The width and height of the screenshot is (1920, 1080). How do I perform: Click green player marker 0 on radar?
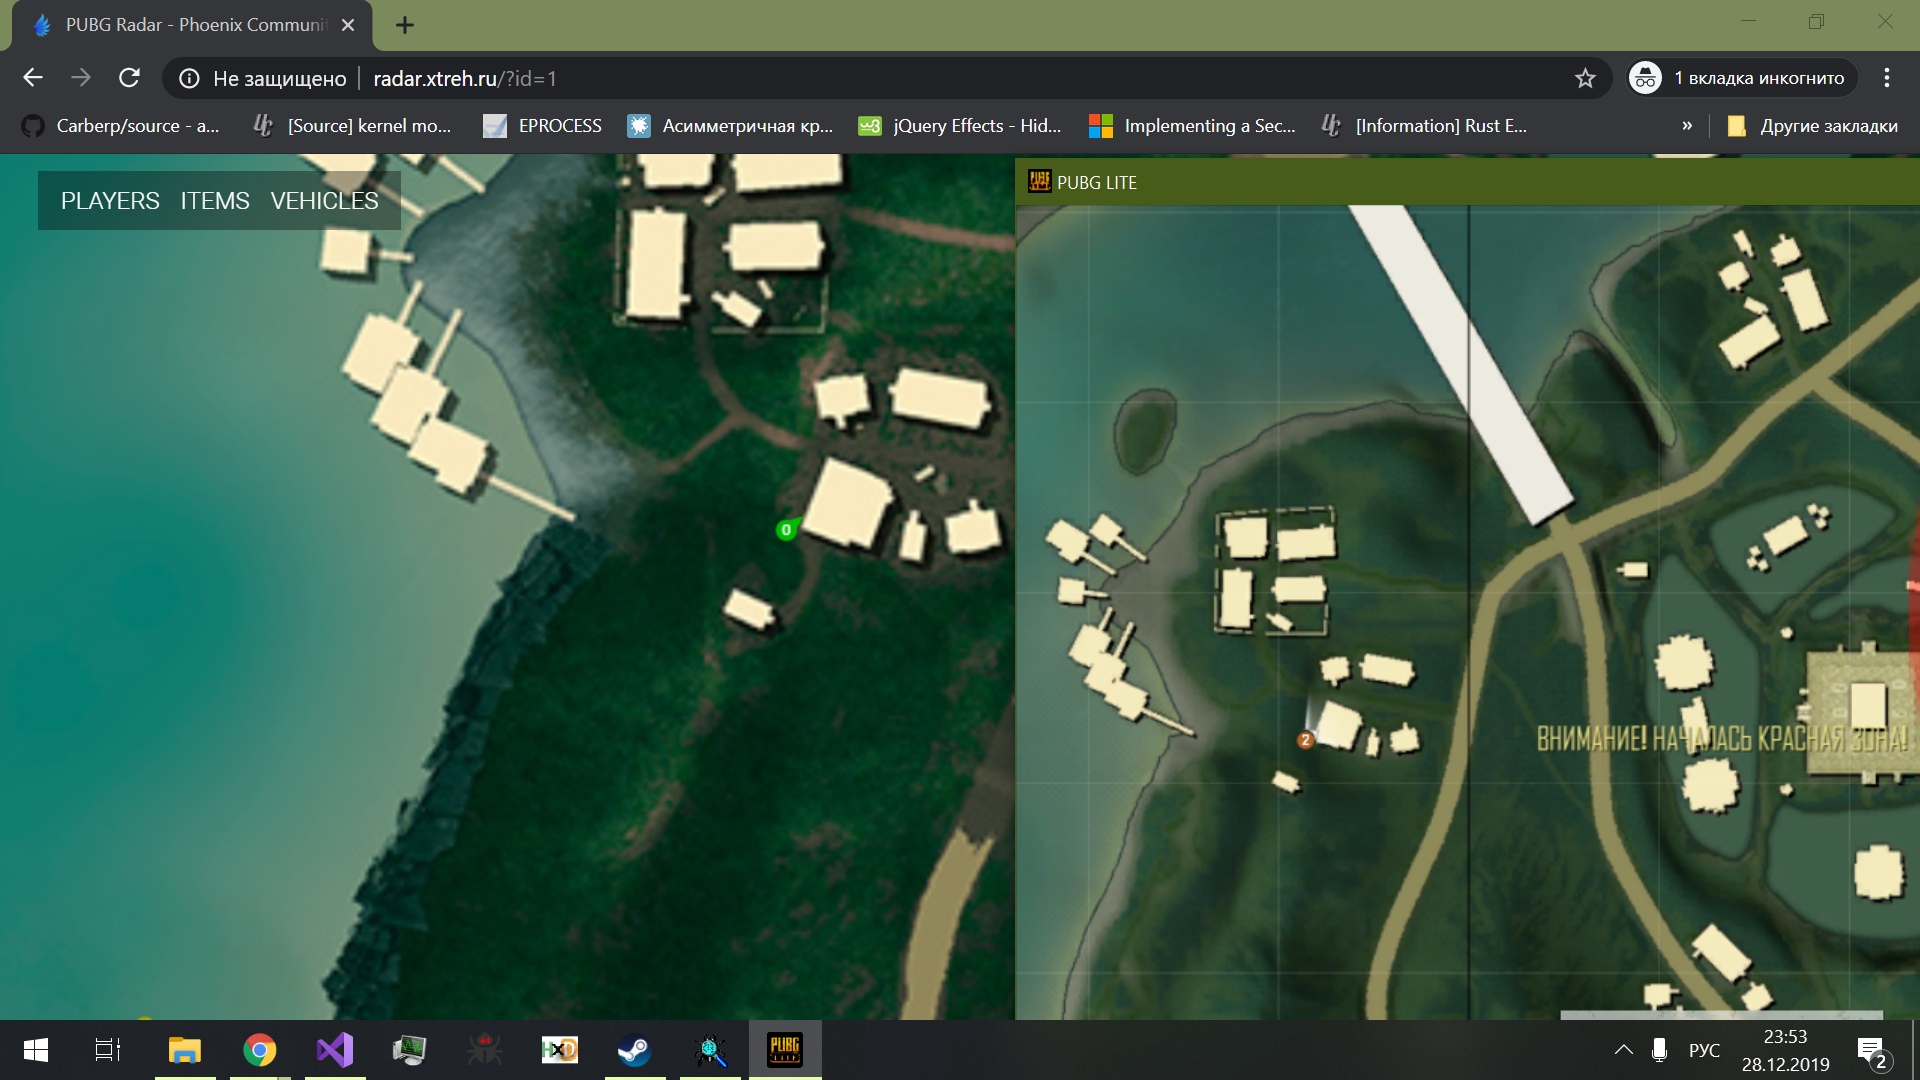pos(786,530)
